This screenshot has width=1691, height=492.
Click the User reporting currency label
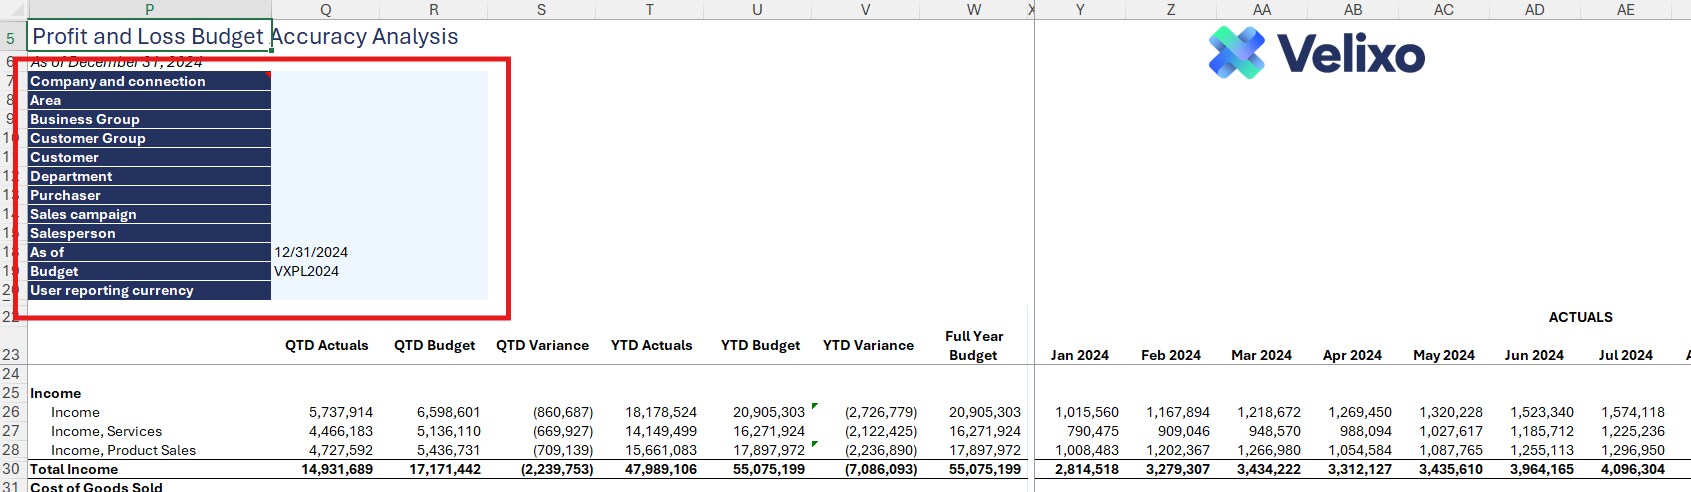148,290
